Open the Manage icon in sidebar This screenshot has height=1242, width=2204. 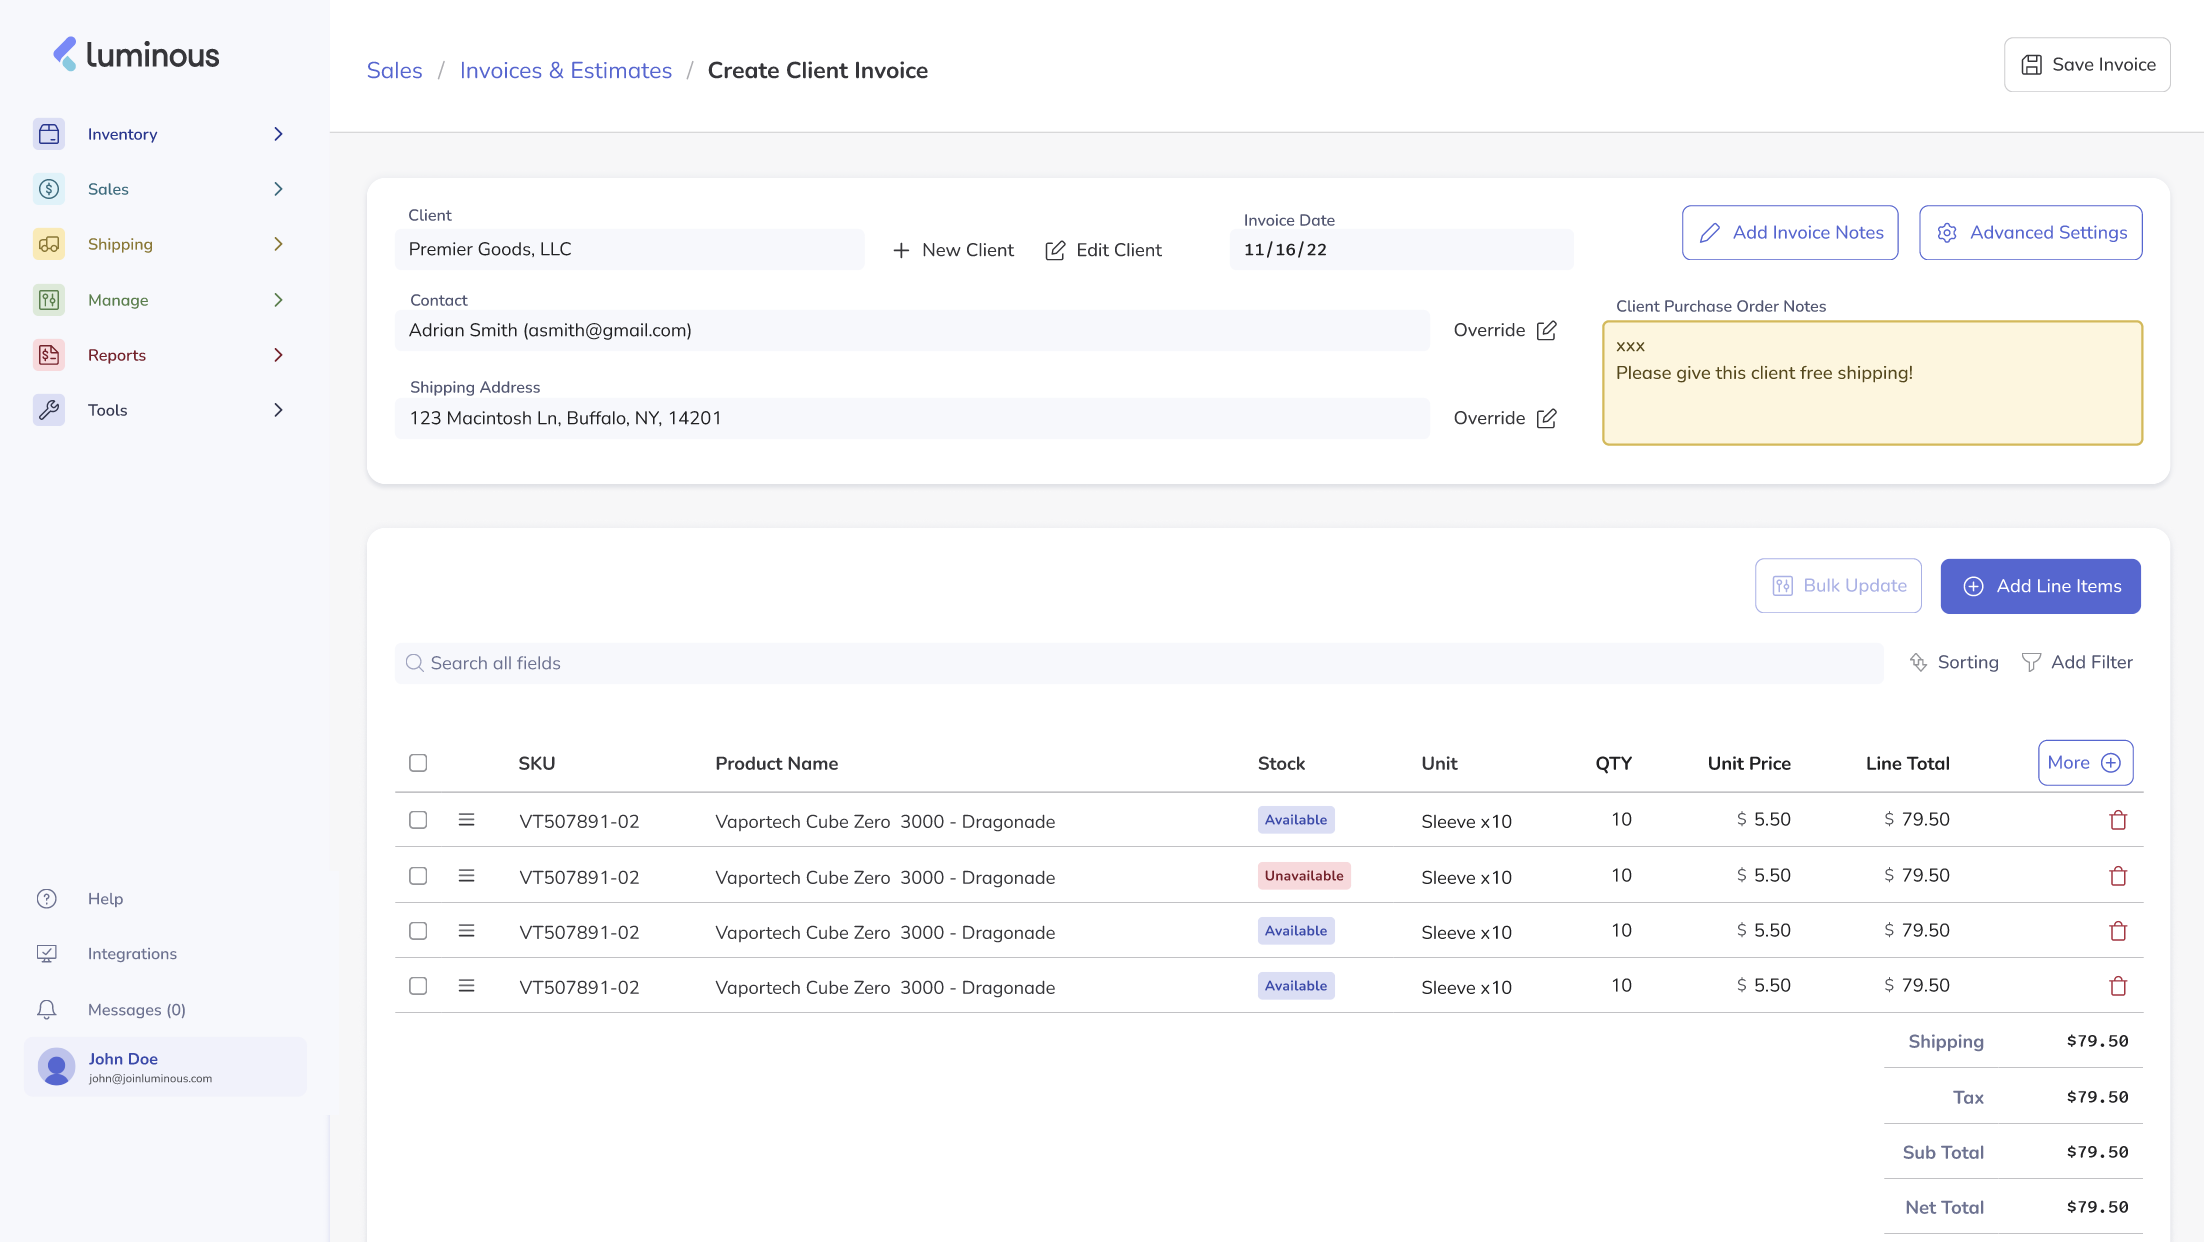[x=49, y=299]
